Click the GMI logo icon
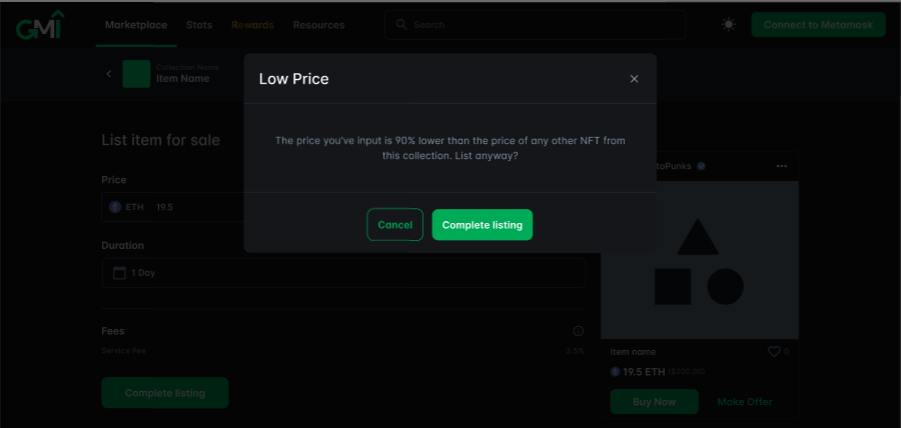Screen dimensions: 901x428 [40, 25]
